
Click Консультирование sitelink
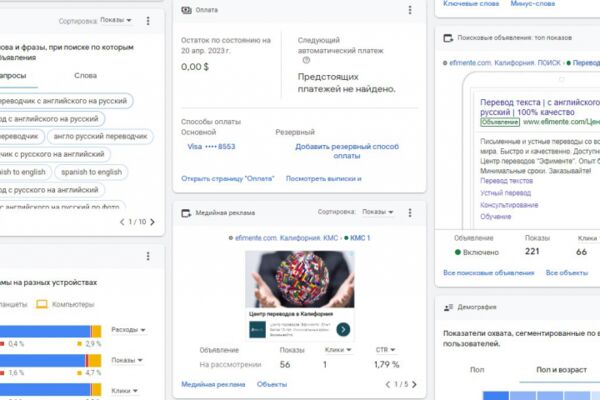tap(509, 205)
